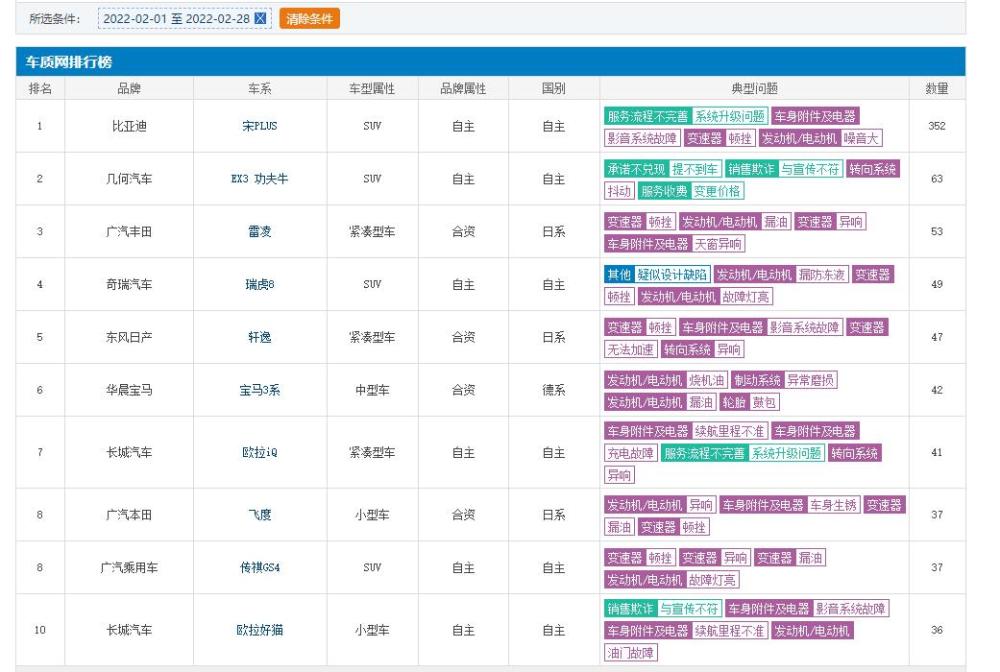The width and height of the screenshot is (1000, 672).
Task: Click the 故障灯亮 tag in 瑞虎8 row
Action: pos(745,296)
